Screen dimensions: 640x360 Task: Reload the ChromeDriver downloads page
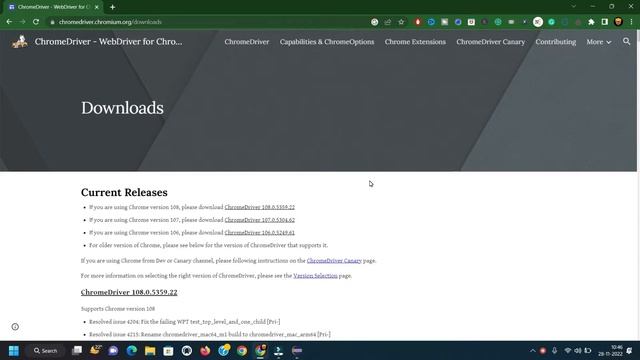36,22
